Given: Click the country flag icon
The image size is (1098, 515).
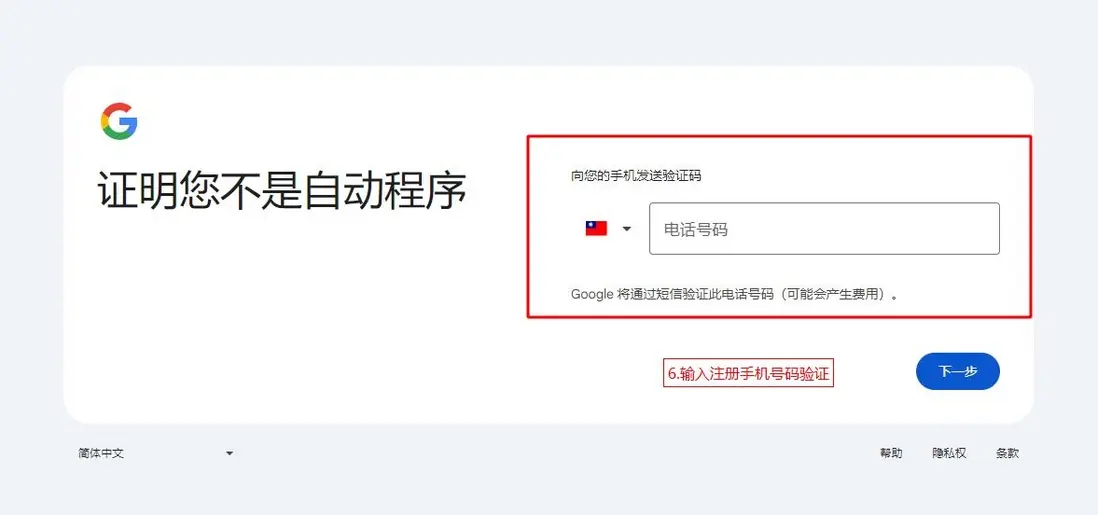Looking at the screenshot, I should tap(596, 228).
